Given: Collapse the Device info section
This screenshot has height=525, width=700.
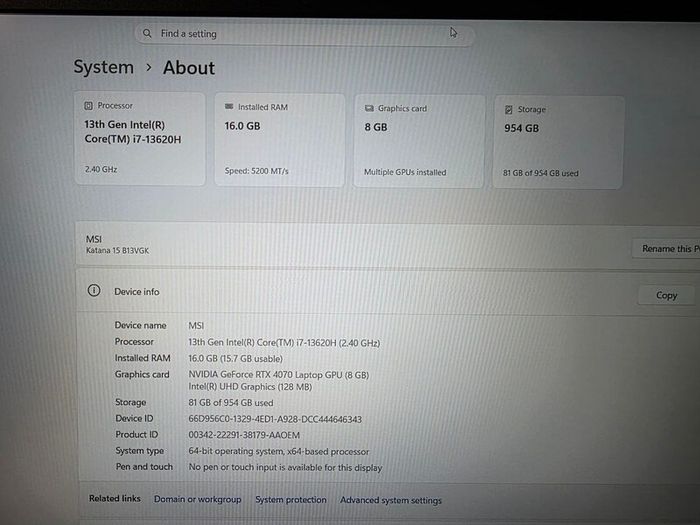Looking at the screenshot, I should point(388,292).
